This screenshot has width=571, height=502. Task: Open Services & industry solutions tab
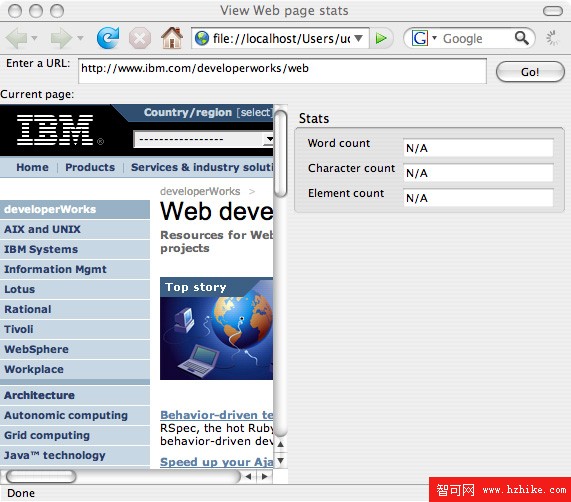click(202, 167)
